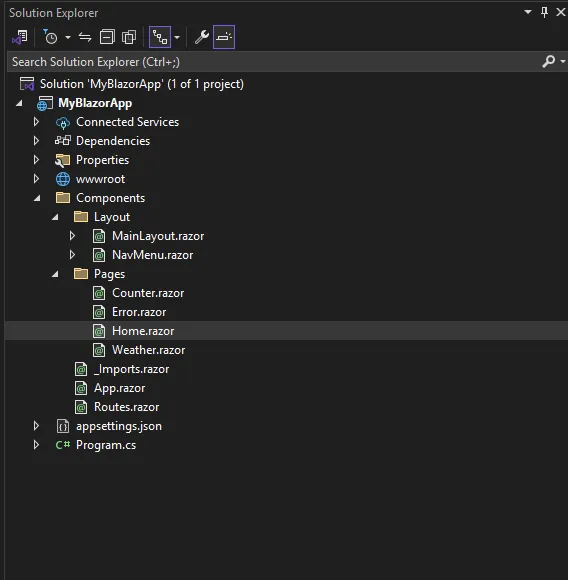Collapse the Components folder
The image size is (568, 580).
point(37,198)
